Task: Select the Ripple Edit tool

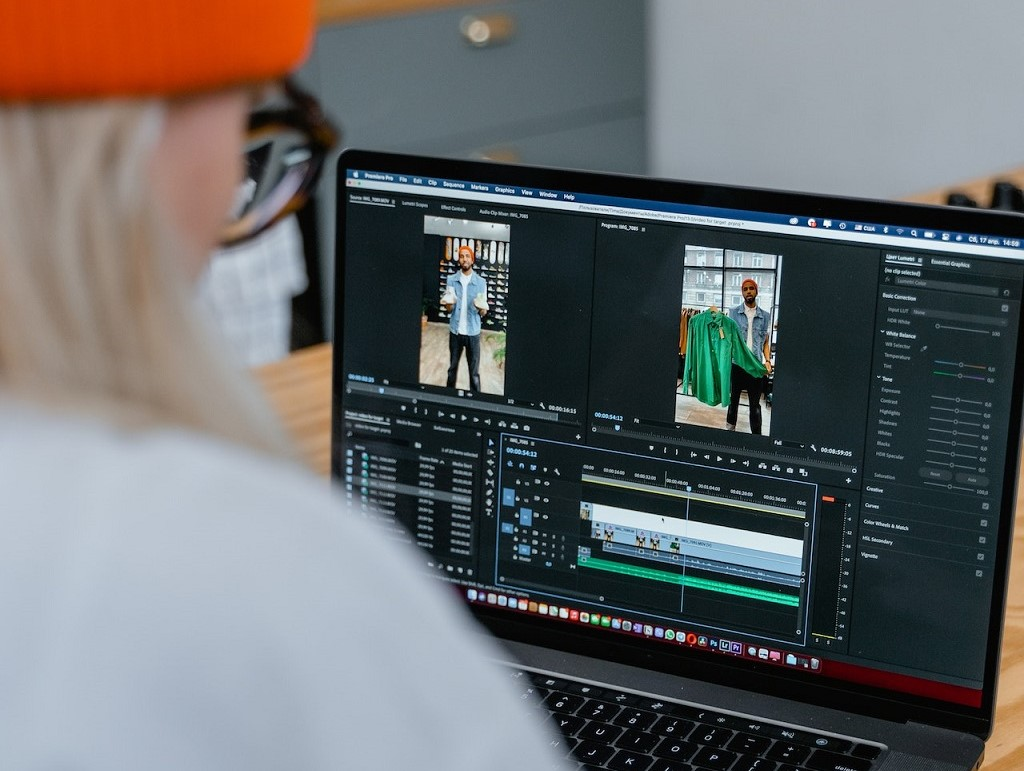Action: click(490, 462)
